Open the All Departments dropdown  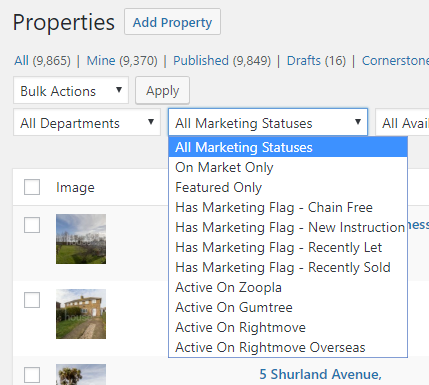[x=87, y=123]
